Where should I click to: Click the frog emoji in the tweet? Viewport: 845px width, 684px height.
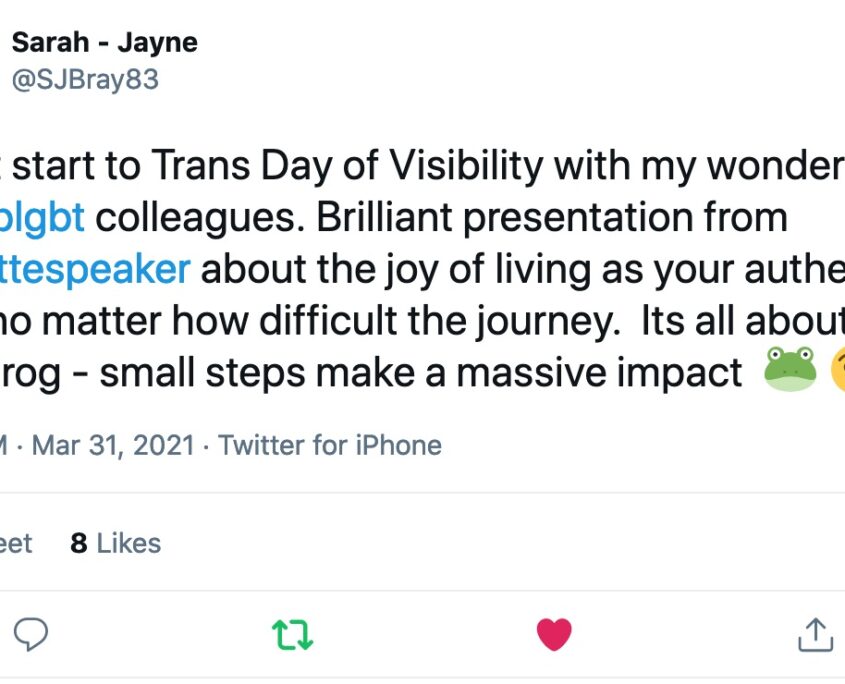[790, 369]
